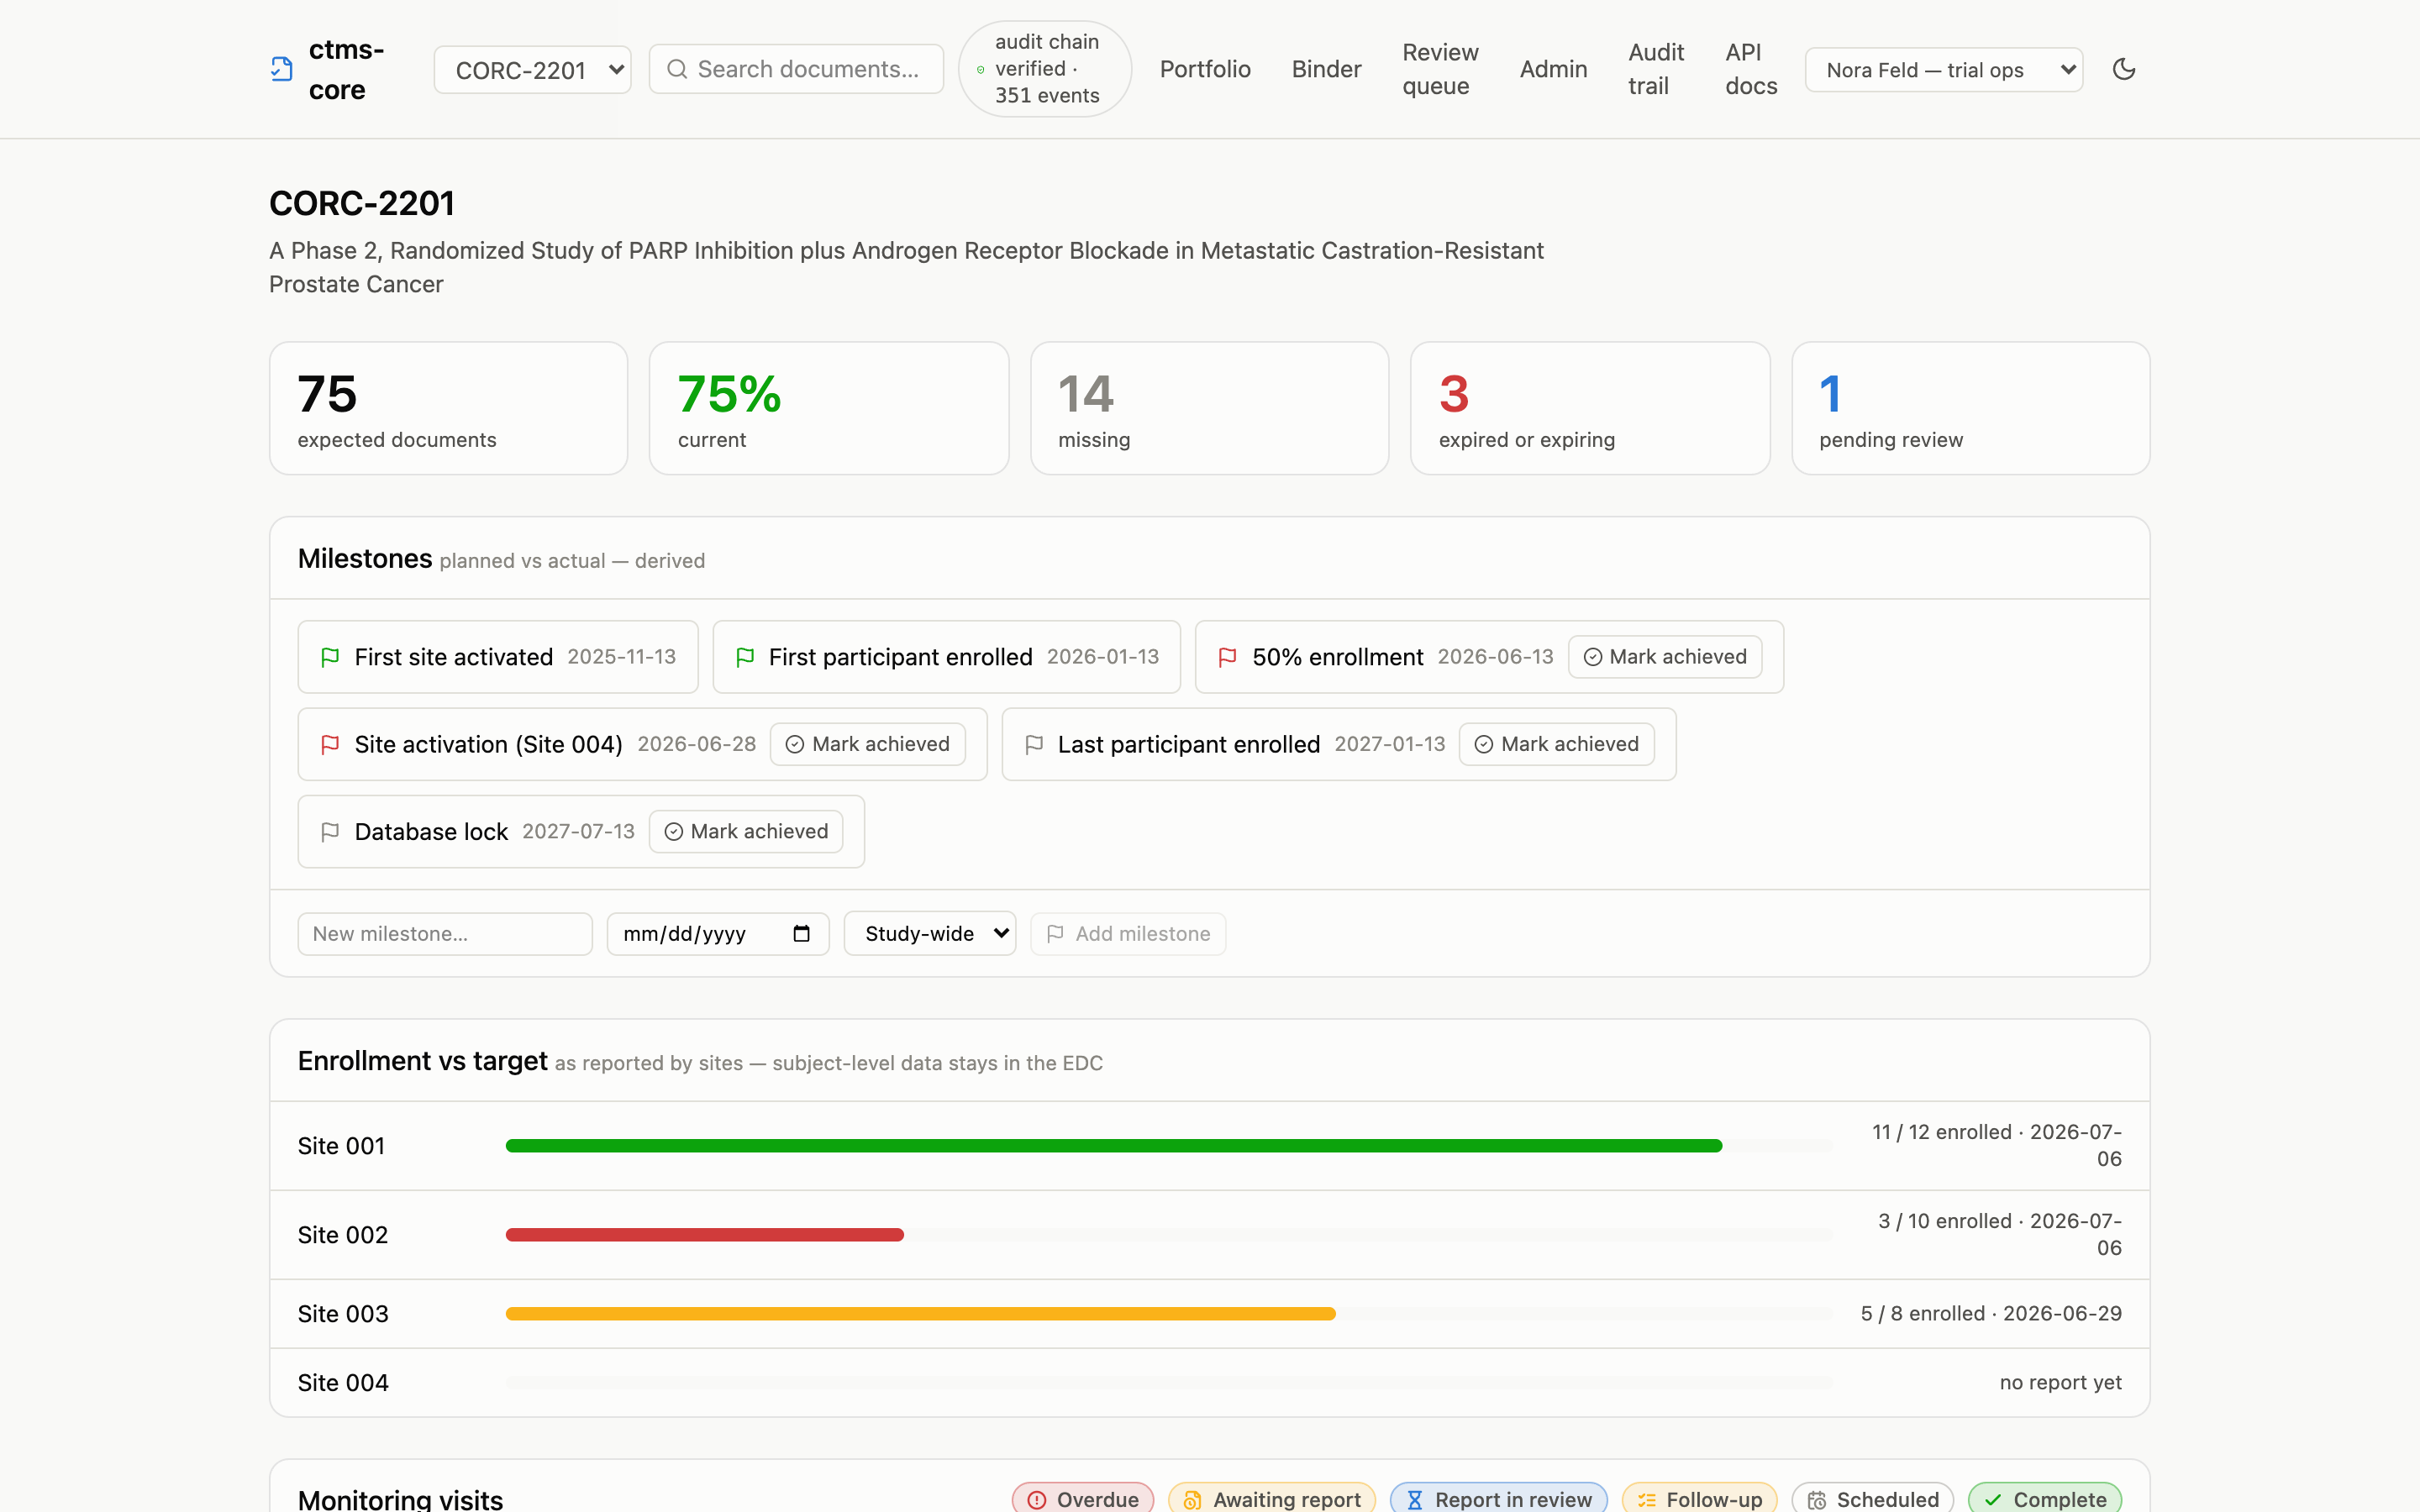This screenshot has width=2420, height=1512.
Task: Open the Audit trail nav item
Action: coord(1656,69)
